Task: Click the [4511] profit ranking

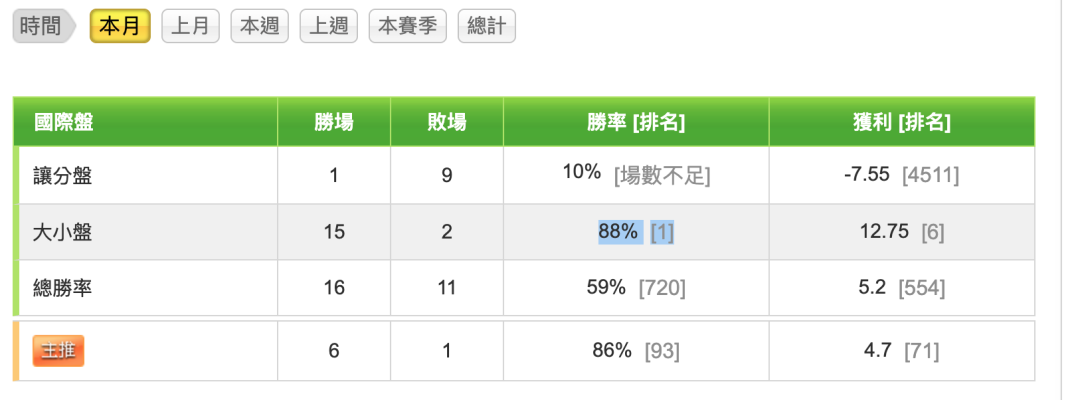Action: tap(931, 176)
